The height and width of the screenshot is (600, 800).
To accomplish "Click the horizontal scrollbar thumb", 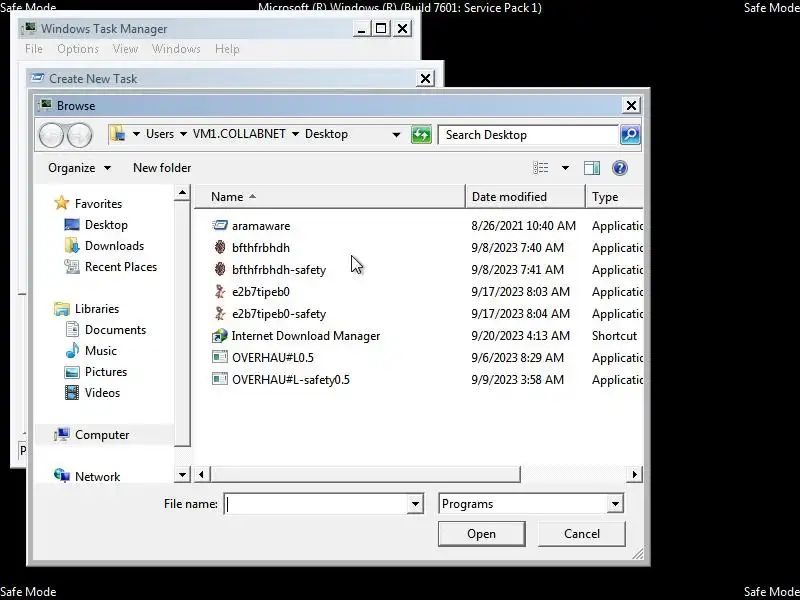I will click(x=365, y=474).
